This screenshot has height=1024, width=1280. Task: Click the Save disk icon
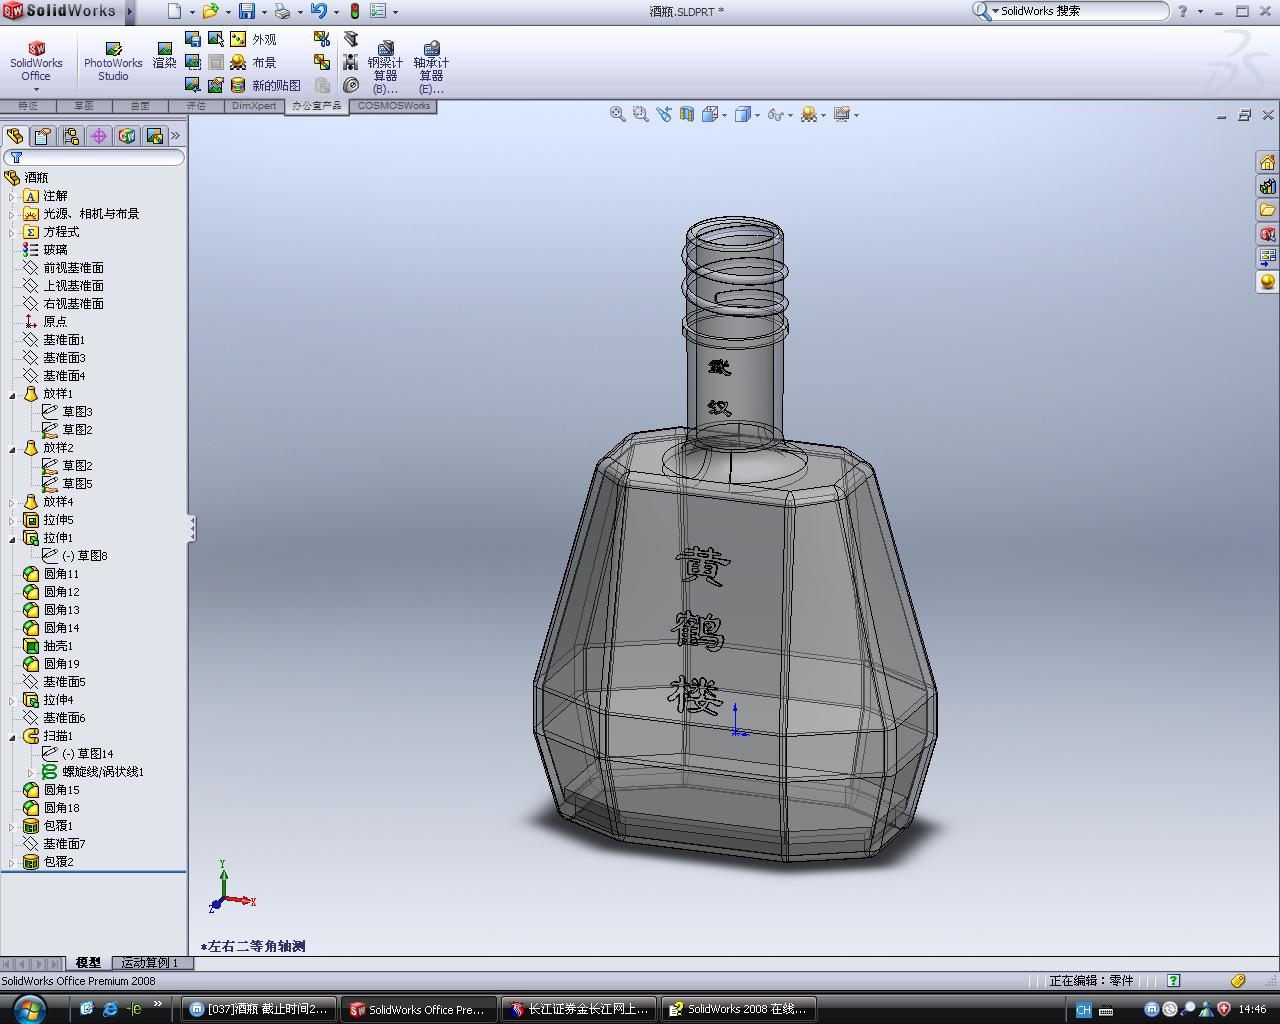click(x=247, y=12)
